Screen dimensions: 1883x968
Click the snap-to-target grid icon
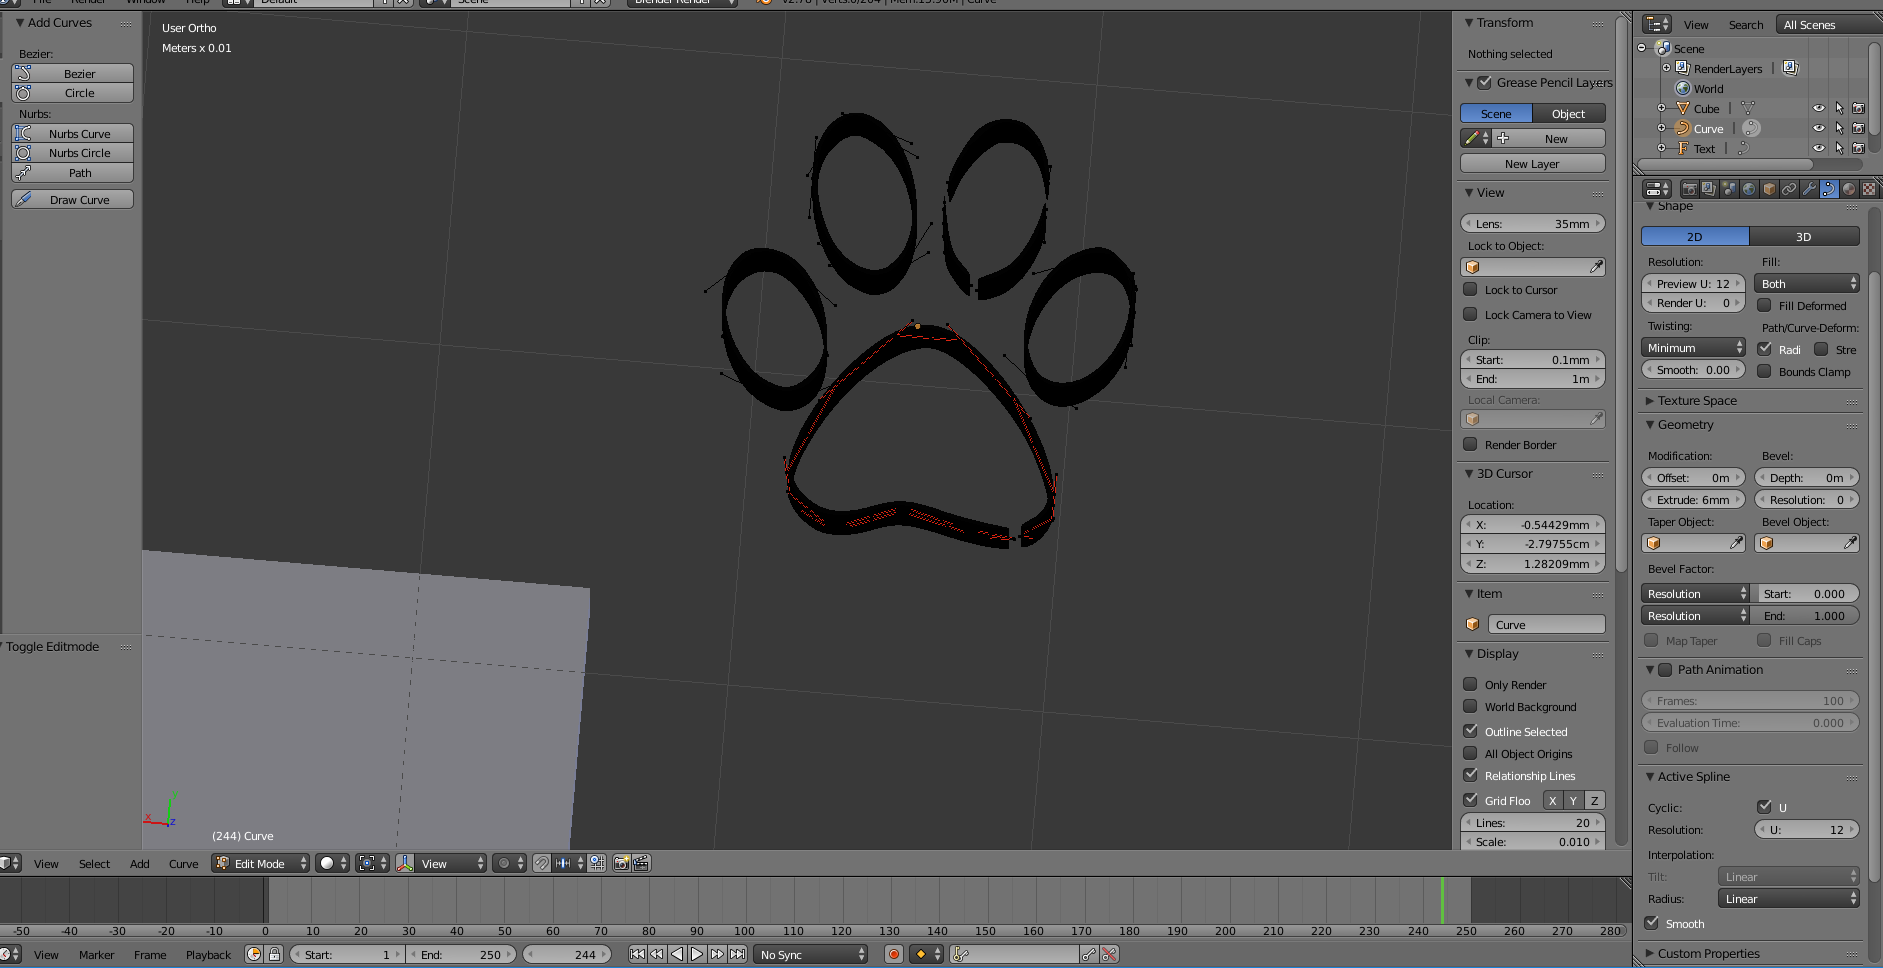[597, 863]
